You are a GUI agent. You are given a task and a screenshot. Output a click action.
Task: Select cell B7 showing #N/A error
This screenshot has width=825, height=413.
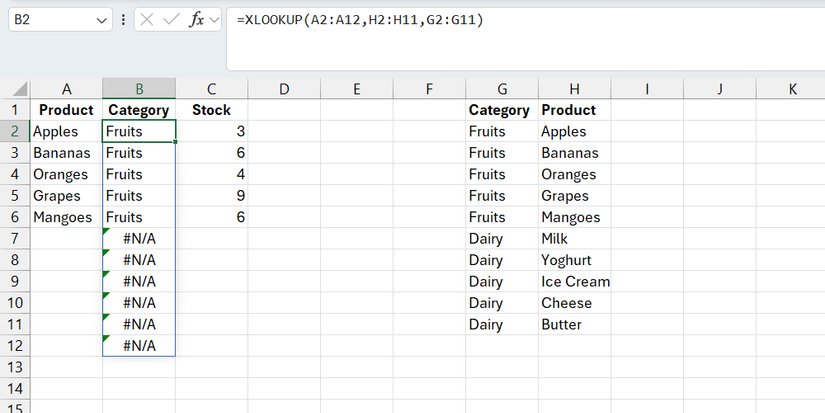click(x=139, y=238)
